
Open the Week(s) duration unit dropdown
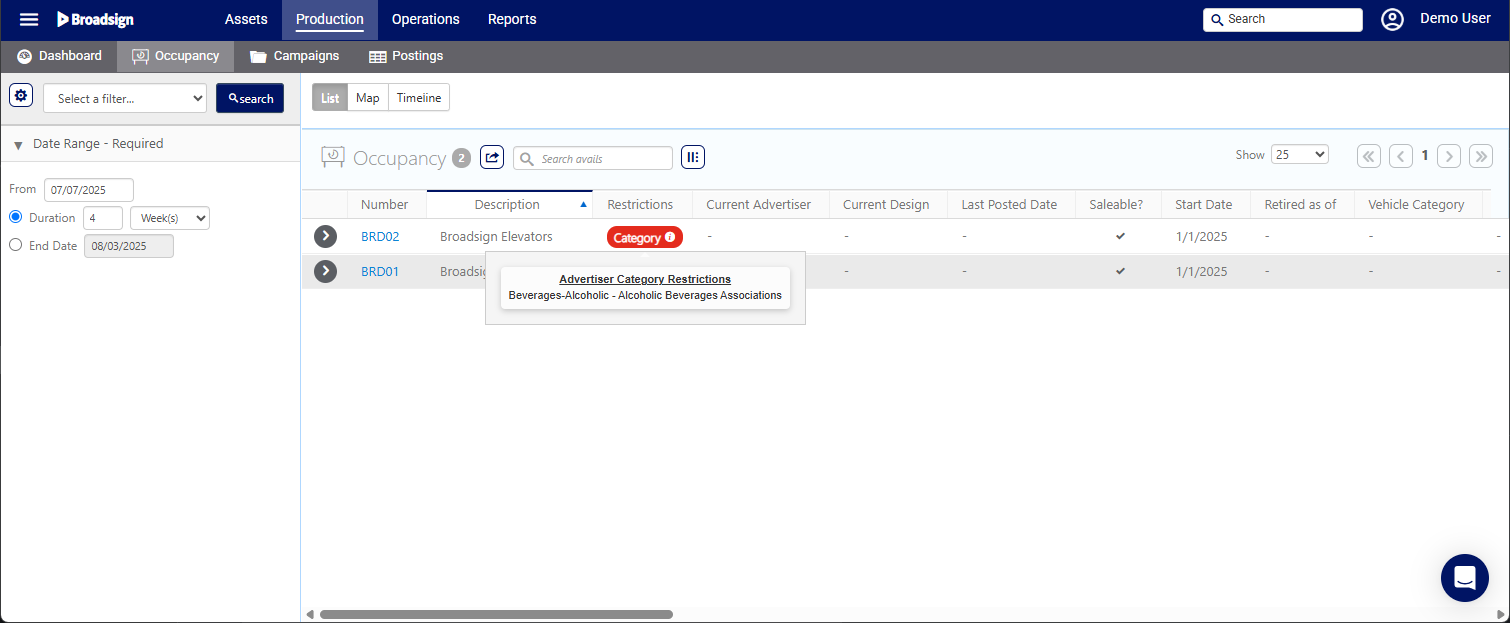click(x=170, y=218)
